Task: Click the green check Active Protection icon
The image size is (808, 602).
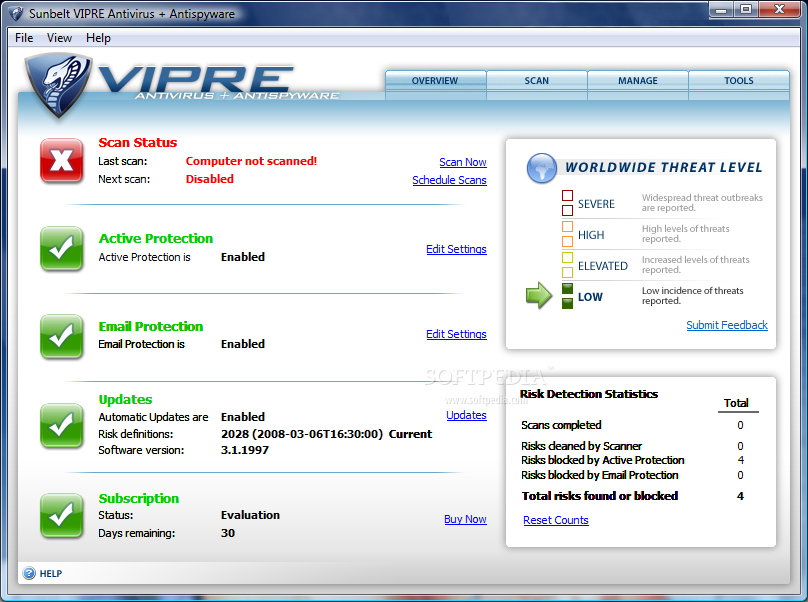Action: click(x=61, y=248)
